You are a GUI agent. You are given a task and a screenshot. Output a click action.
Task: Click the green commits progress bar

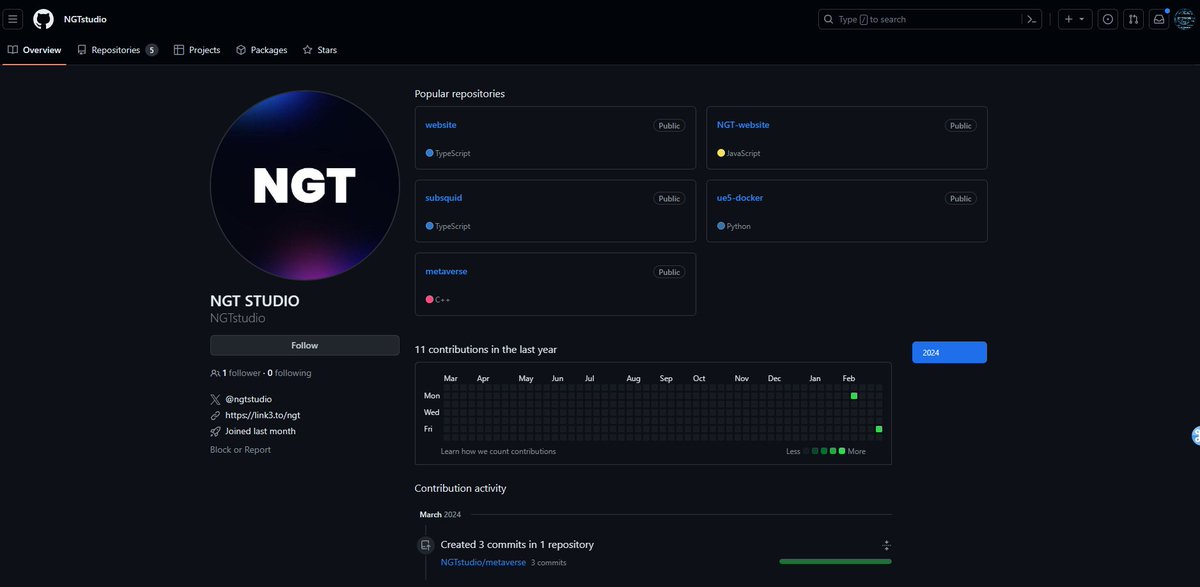tap(835, 561)
